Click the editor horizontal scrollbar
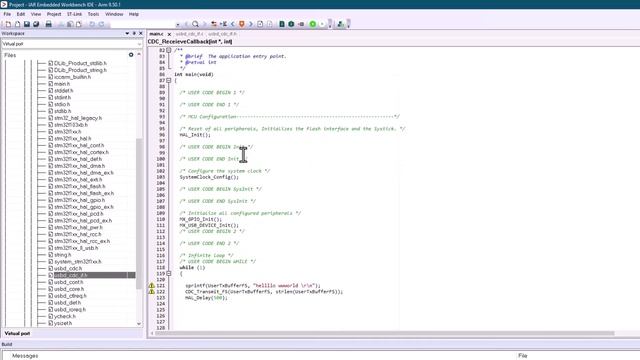Screen dimensions: 640x360 click(384, 333)
